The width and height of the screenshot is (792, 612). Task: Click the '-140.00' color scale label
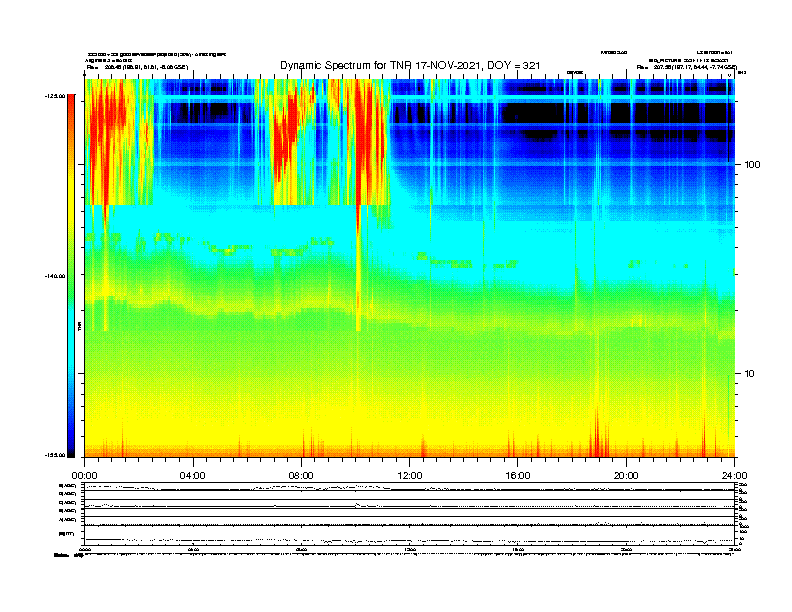coord(55,276)
